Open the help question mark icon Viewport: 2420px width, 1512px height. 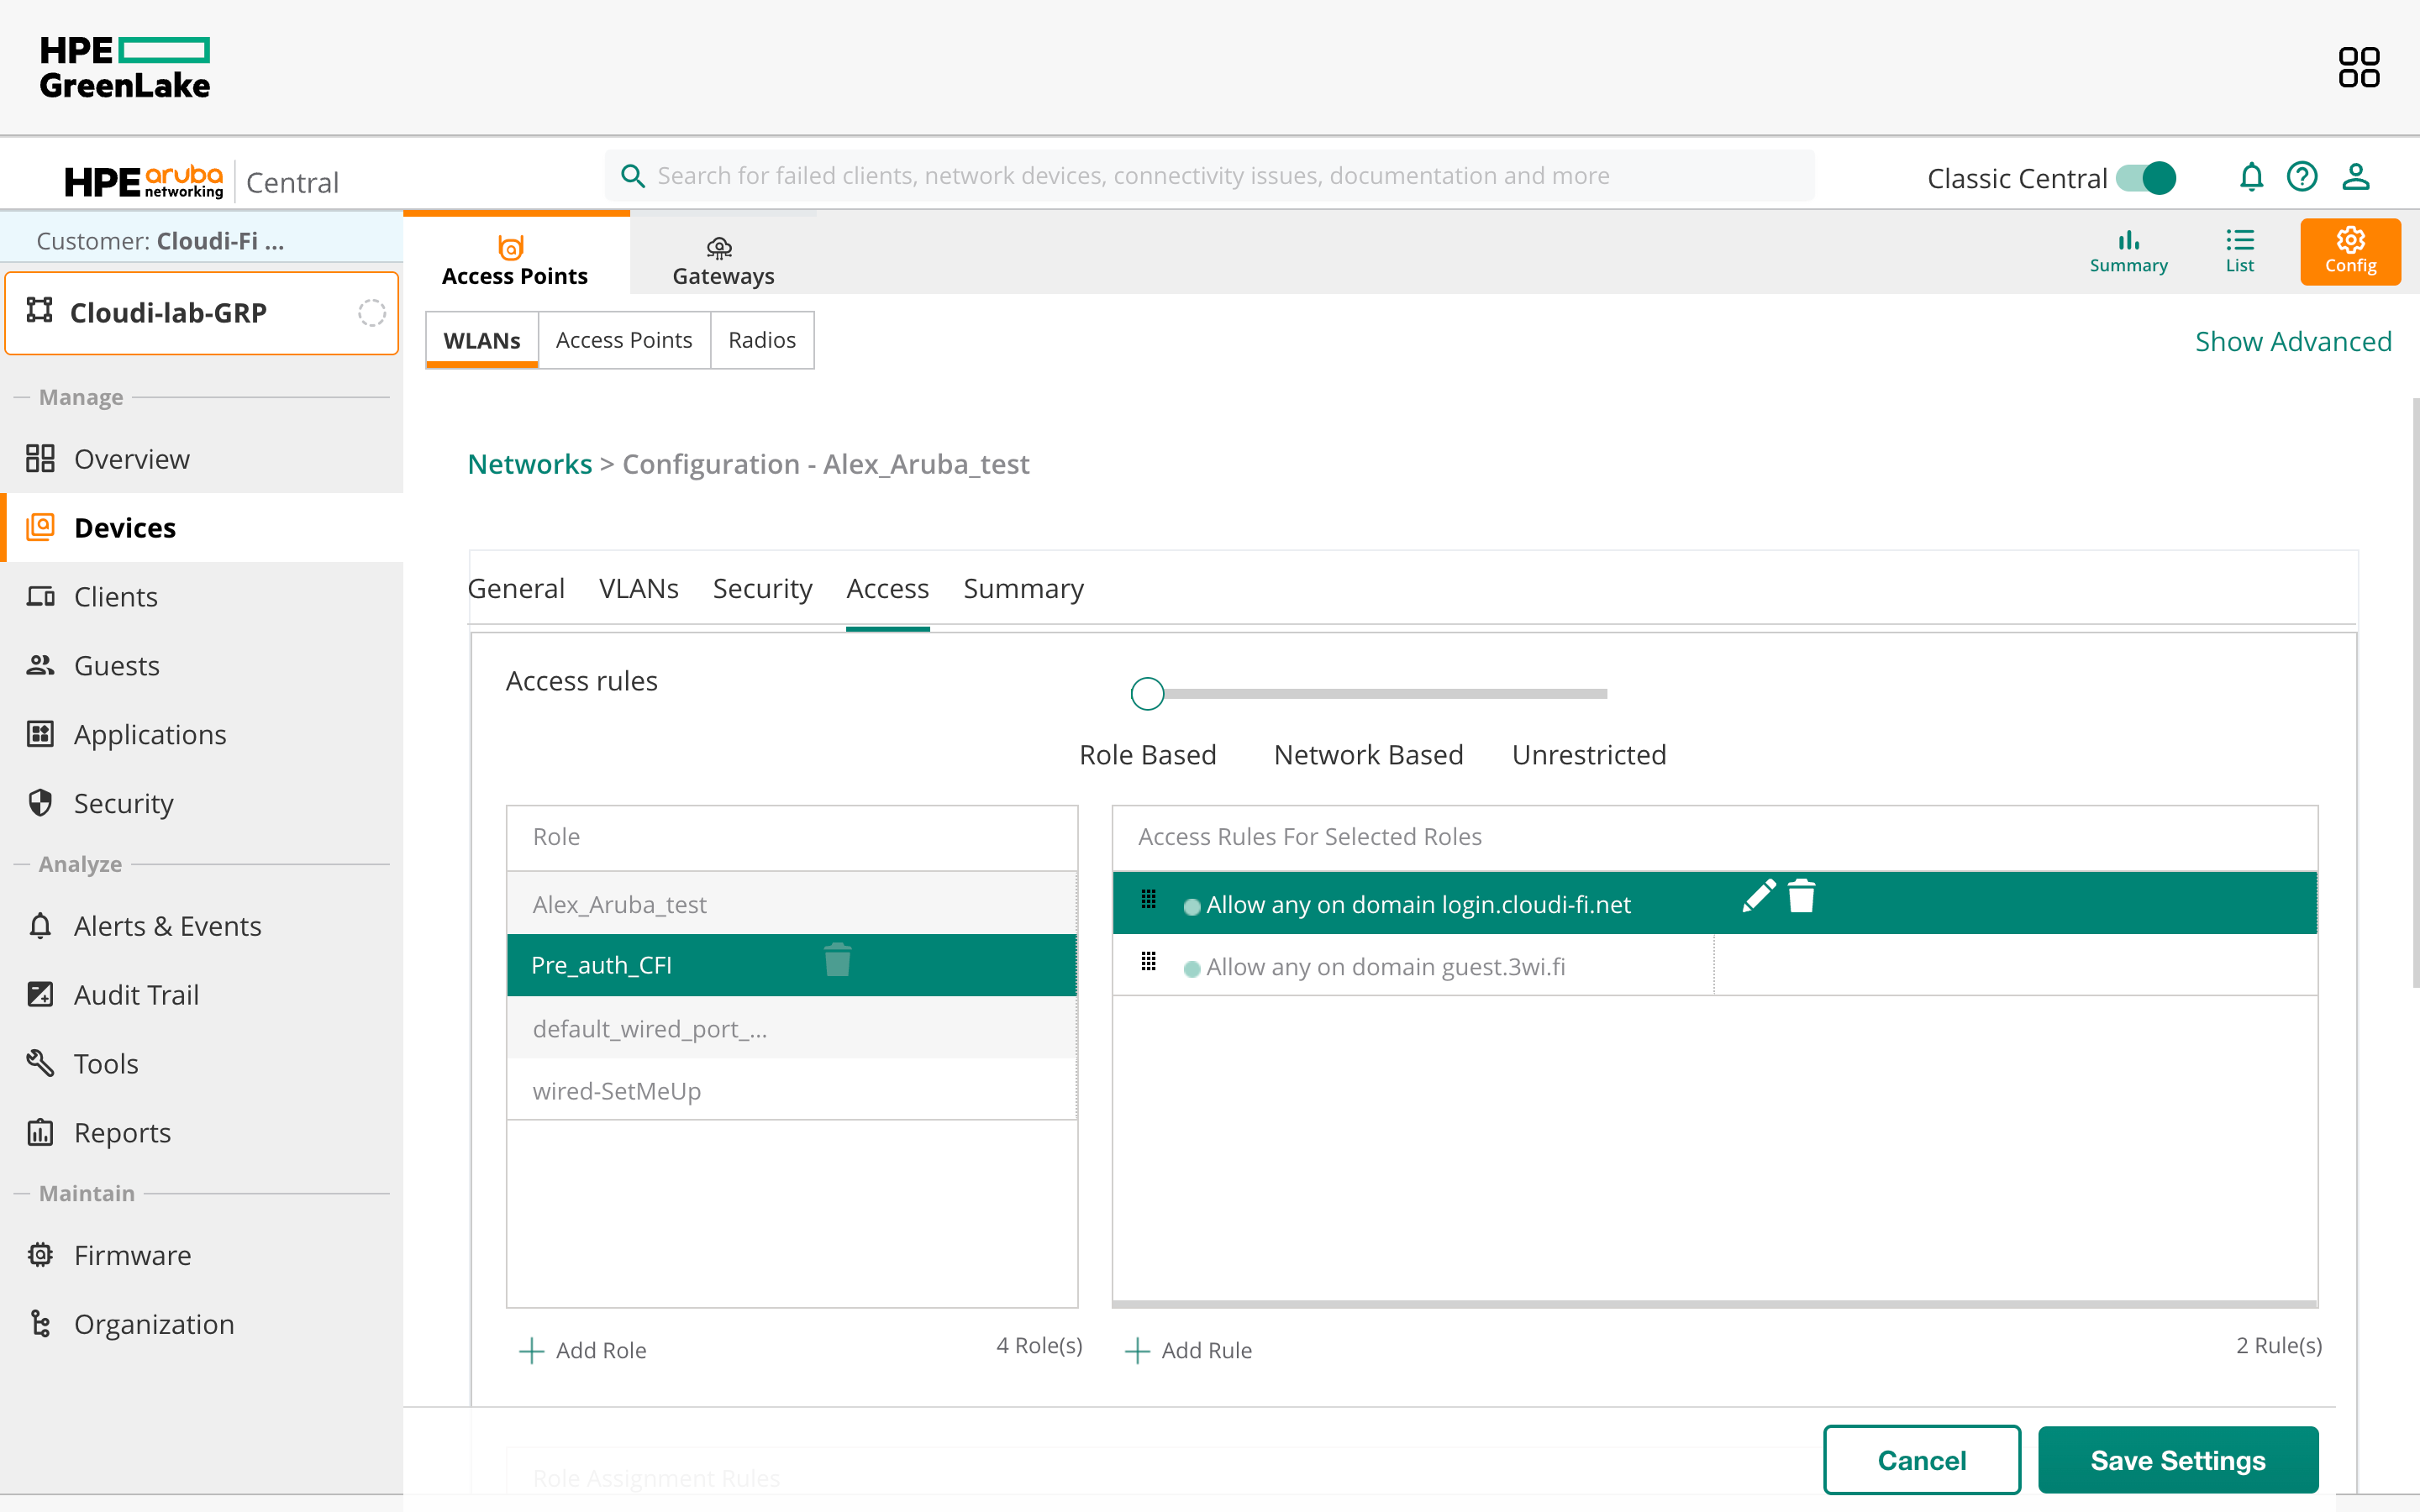pos(2301,177)
